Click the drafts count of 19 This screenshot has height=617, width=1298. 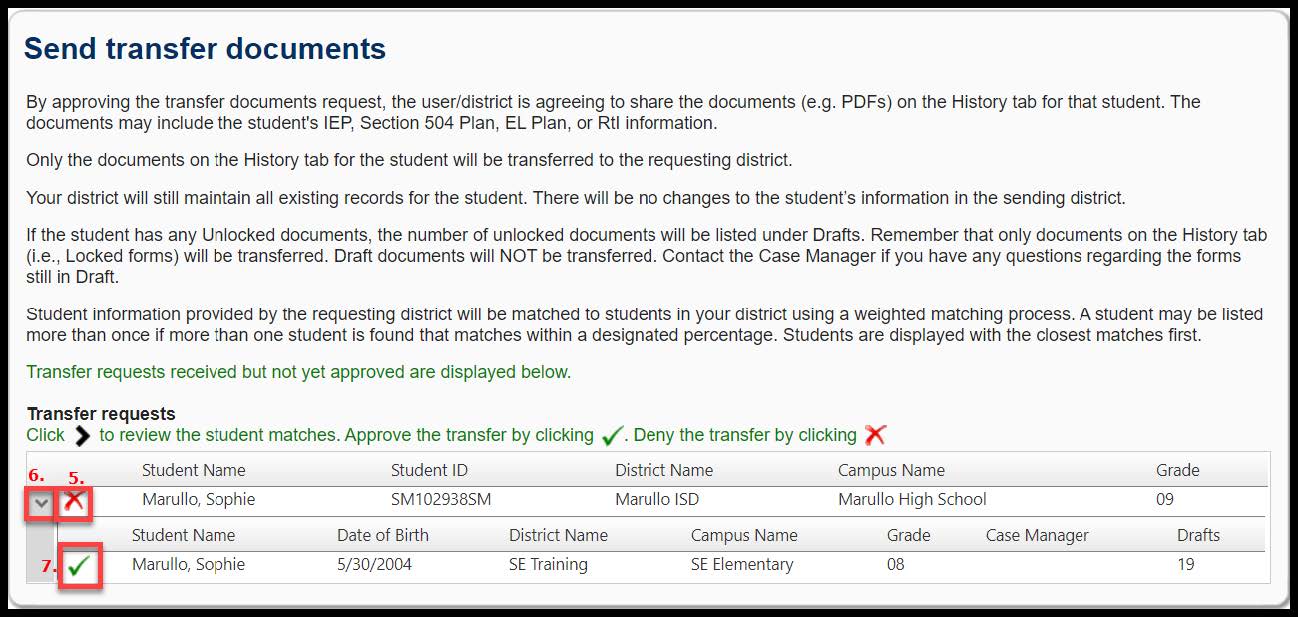pyautogui.click(x=1187, y=564)
